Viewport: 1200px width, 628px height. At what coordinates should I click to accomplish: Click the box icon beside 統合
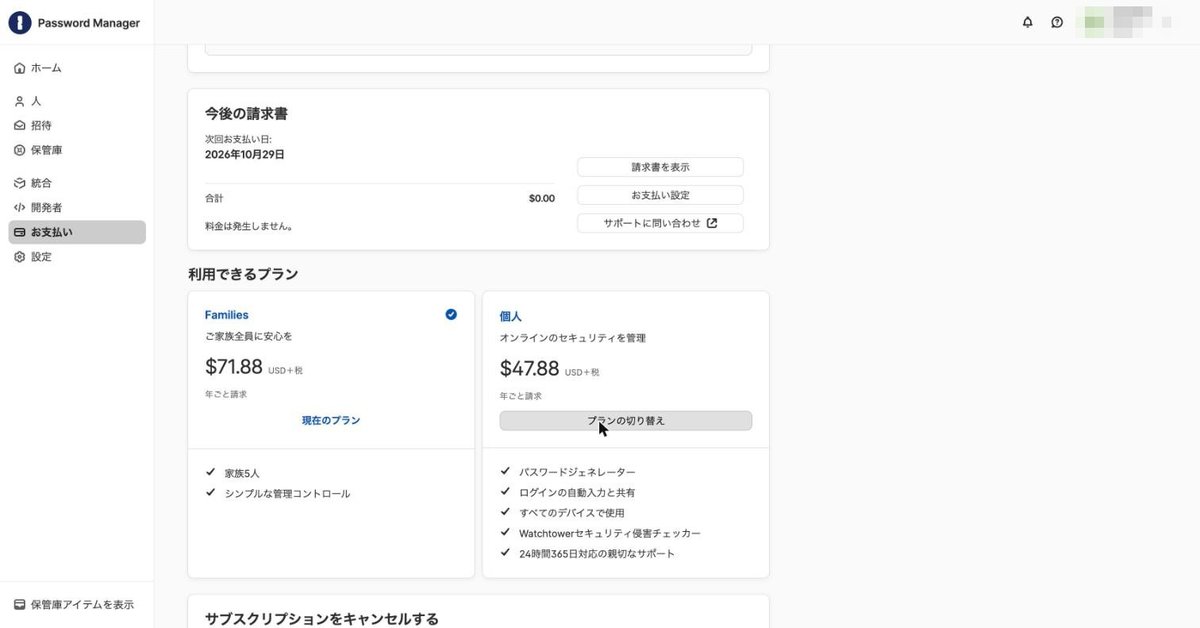click(x=19, y=183)
